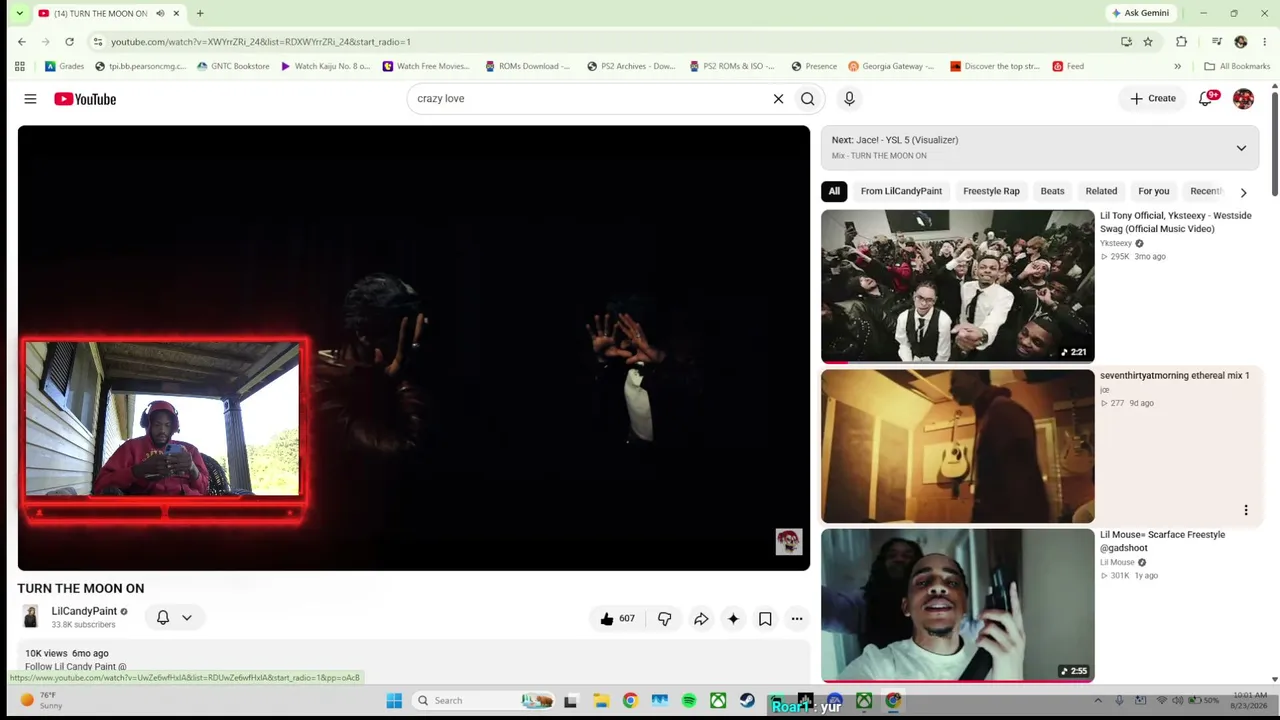Click the browser address bar URL
The height and width of the screenshot is (720, 1280).
(261, 42)
